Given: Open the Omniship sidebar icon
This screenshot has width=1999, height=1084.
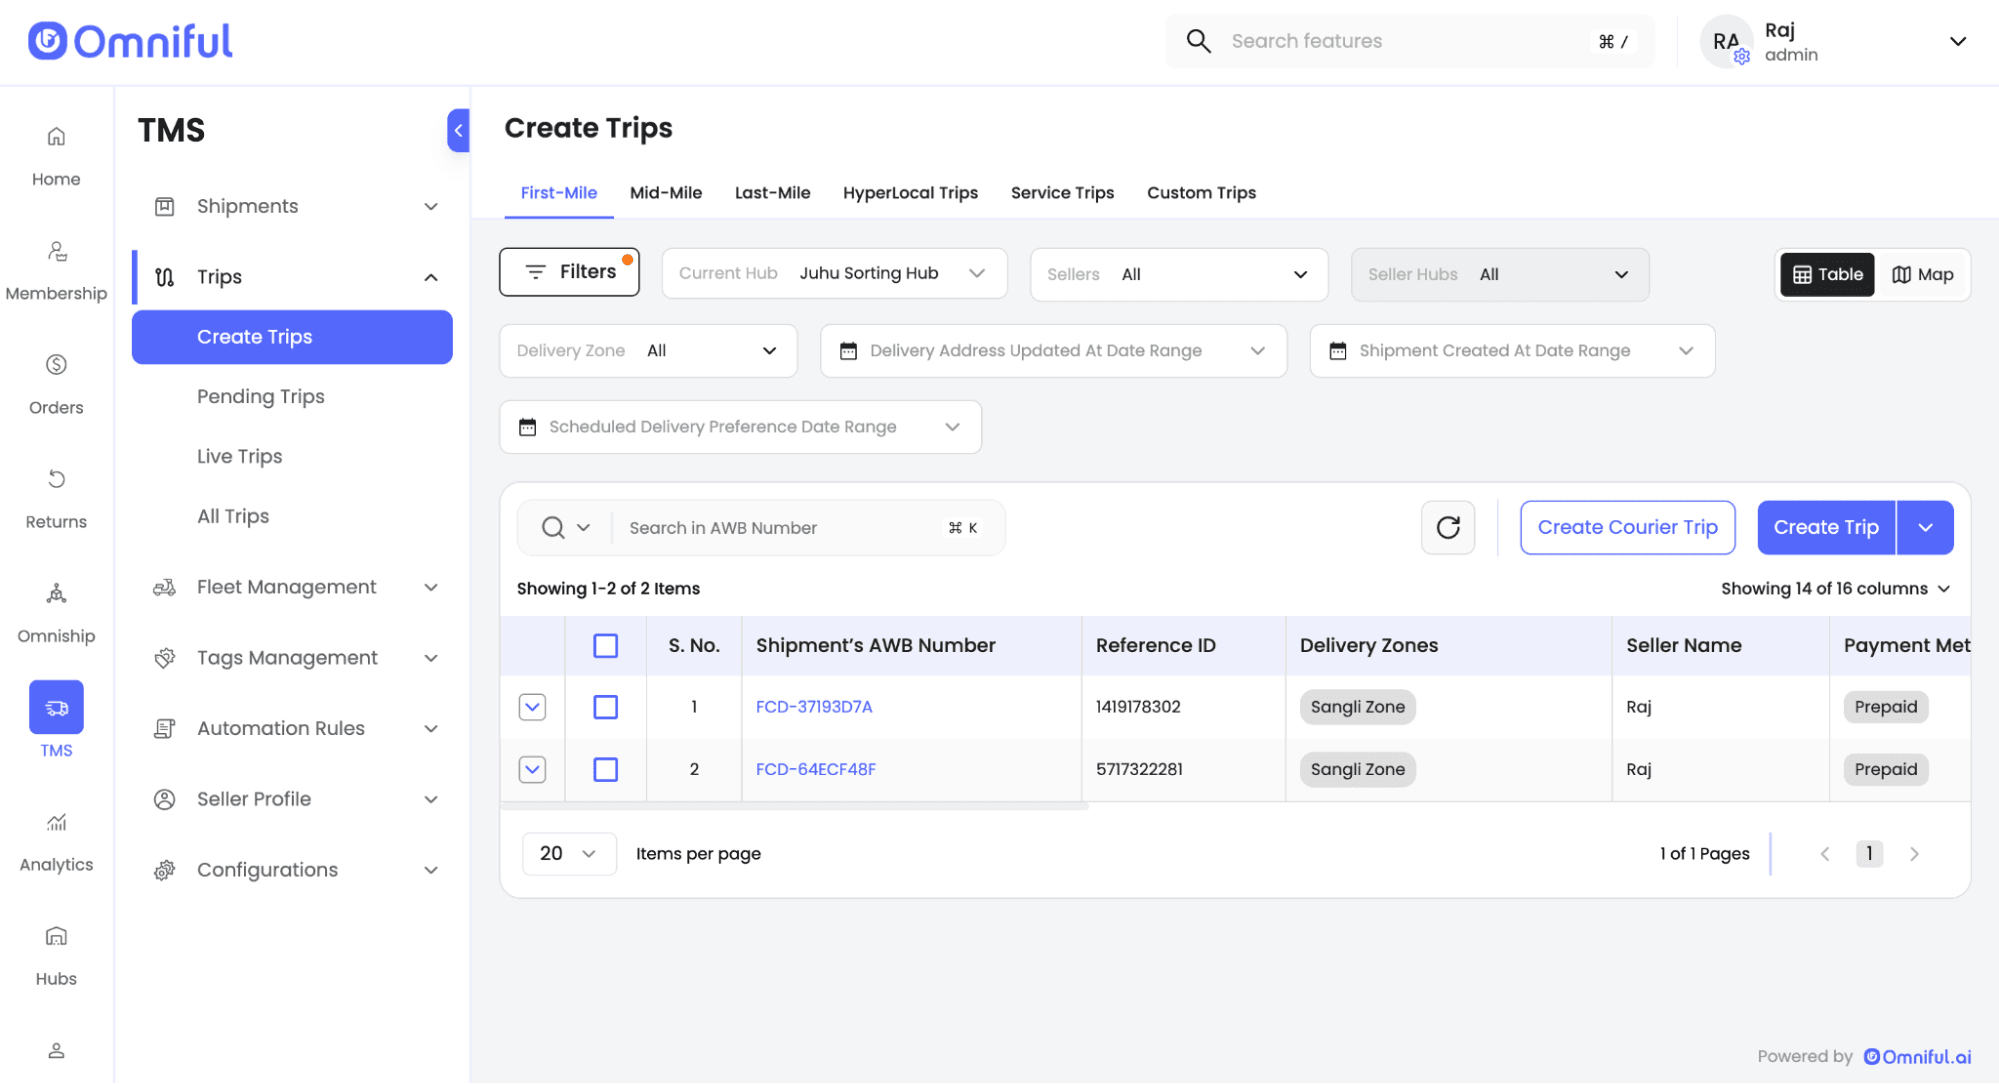Looking at the screenshot, I should 56,595.
